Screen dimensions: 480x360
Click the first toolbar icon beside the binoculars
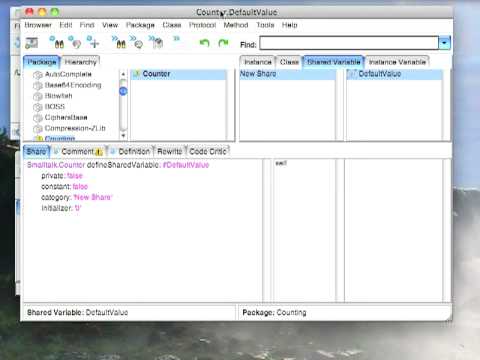(32, 43)
